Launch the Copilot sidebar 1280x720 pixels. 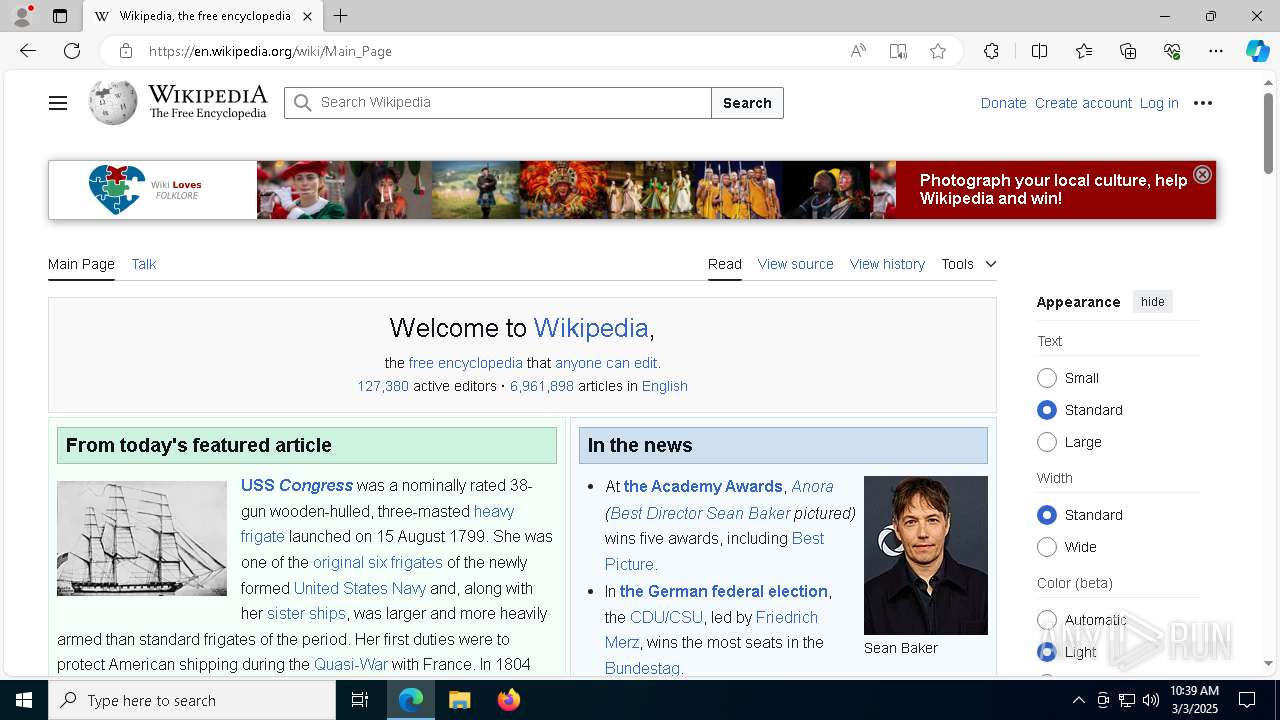pos(1257,51)
